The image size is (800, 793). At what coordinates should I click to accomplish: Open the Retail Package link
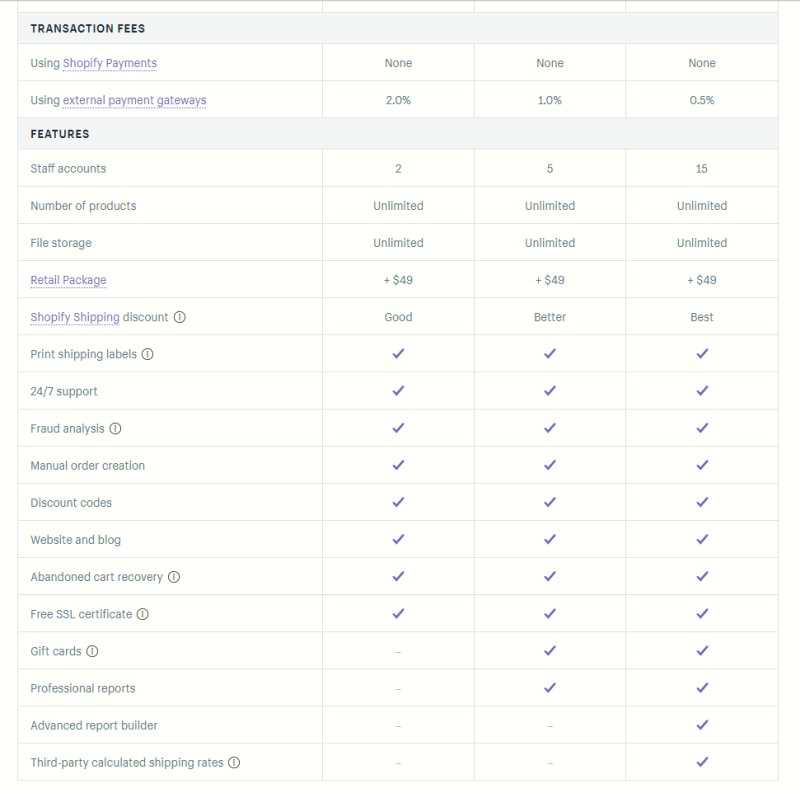(66, 280)
